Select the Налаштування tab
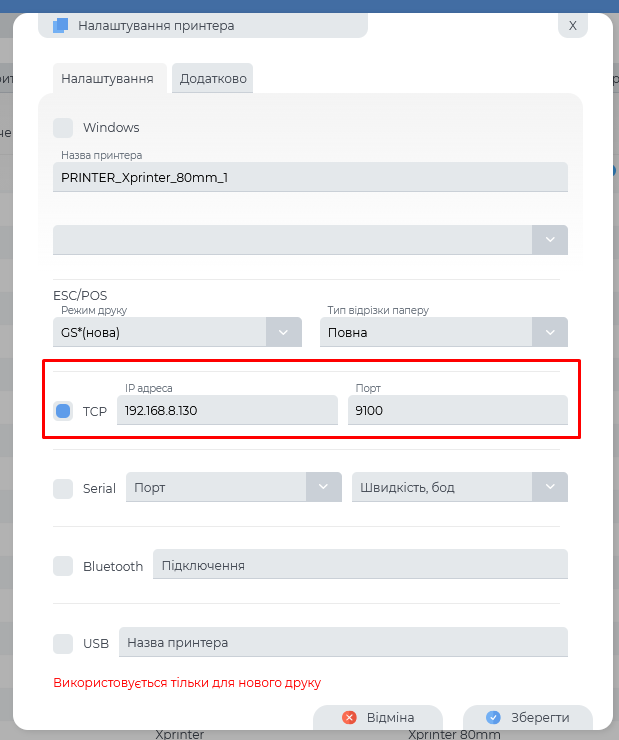This screenshot has width=619, height=740. [107, 79]
